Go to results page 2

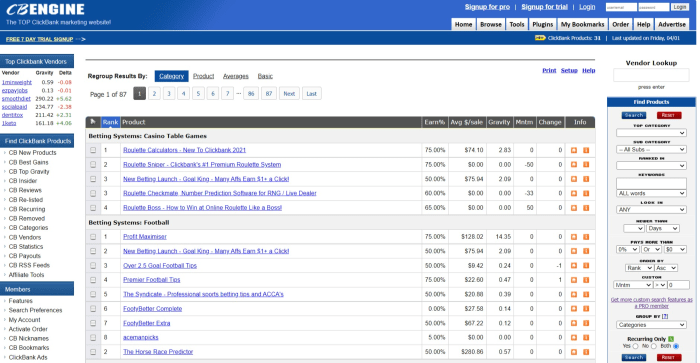coord(154,94)
